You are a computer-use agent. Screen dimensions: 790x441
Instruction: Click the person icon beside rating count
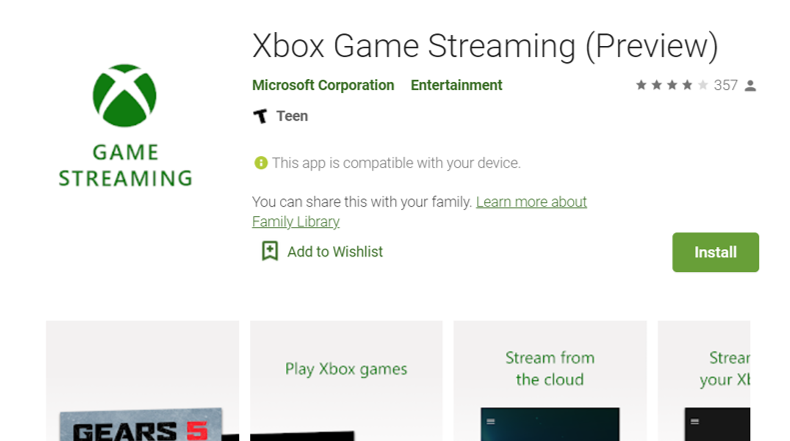click(751, 86)
